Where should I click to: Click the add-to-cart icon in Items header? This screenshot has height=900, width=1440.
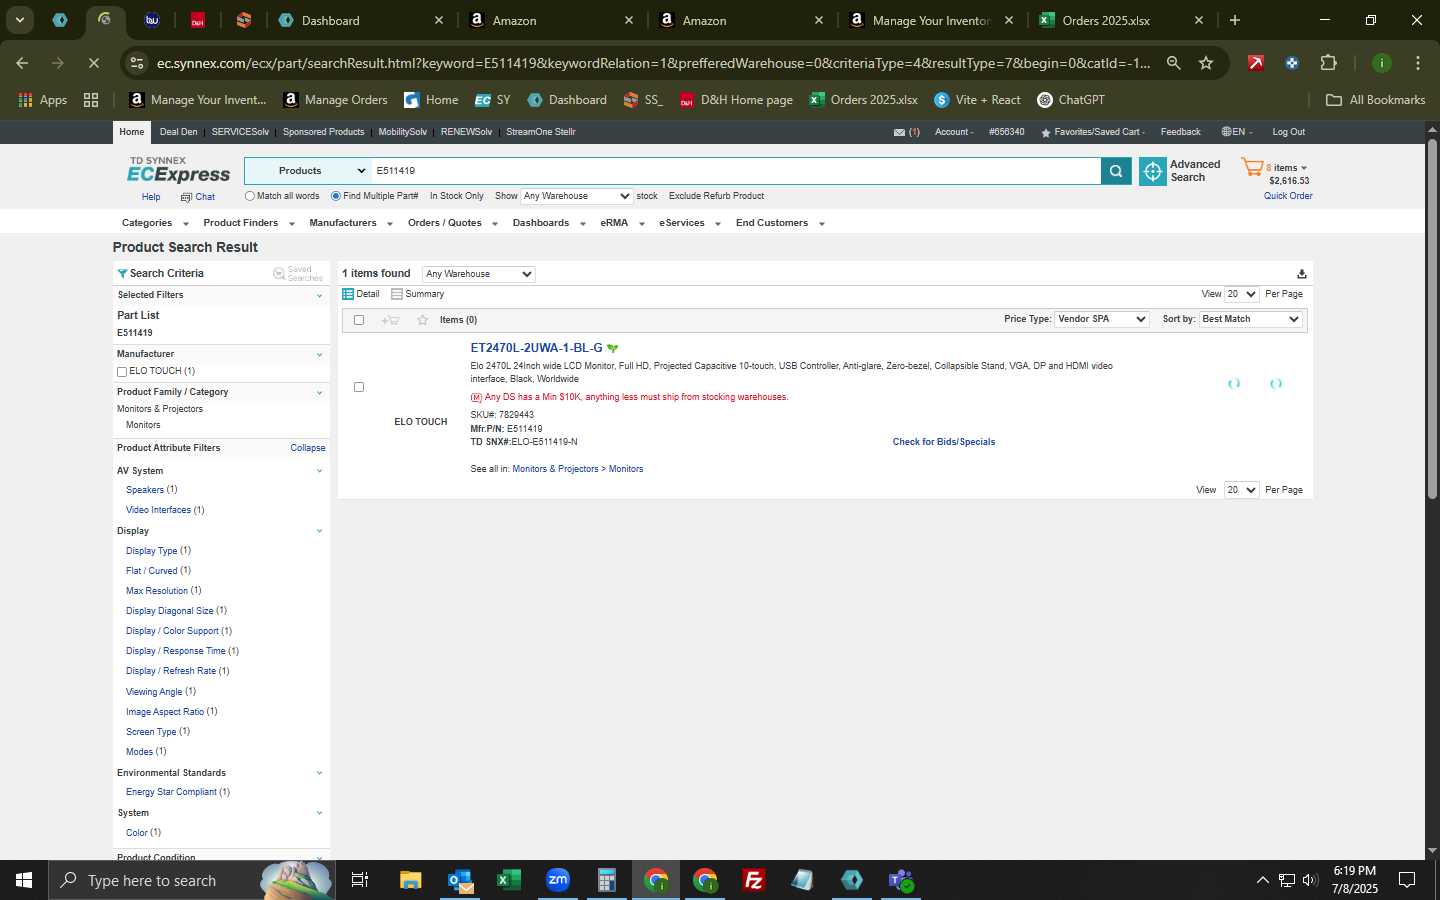[390, 320]
